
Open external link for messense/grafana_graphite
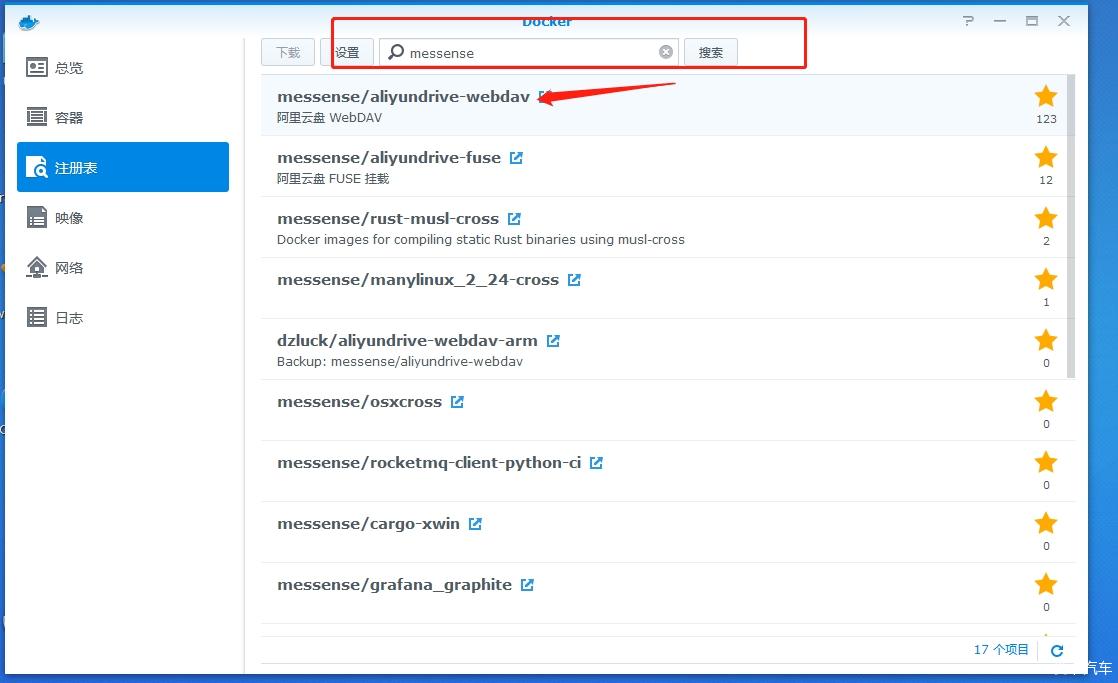pyautogui.click(x=527, y=585)
